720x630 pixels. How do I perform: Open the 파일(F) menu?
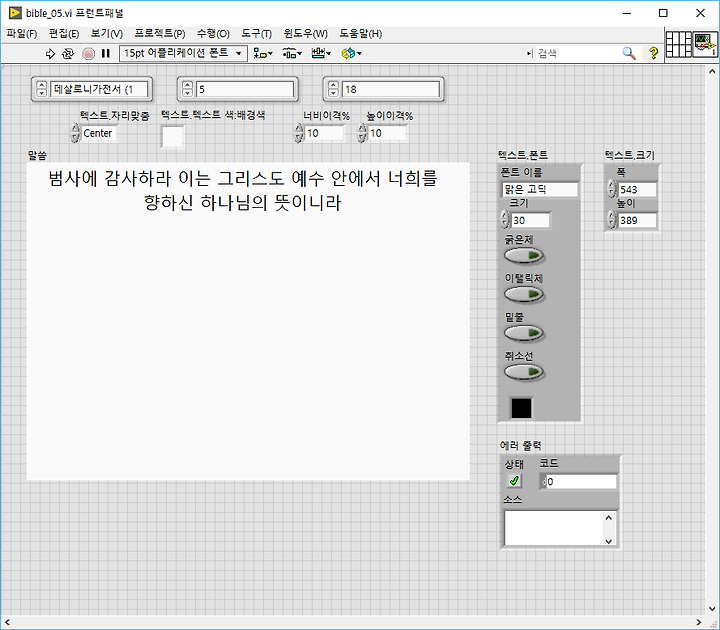click(x=21, y=34)
